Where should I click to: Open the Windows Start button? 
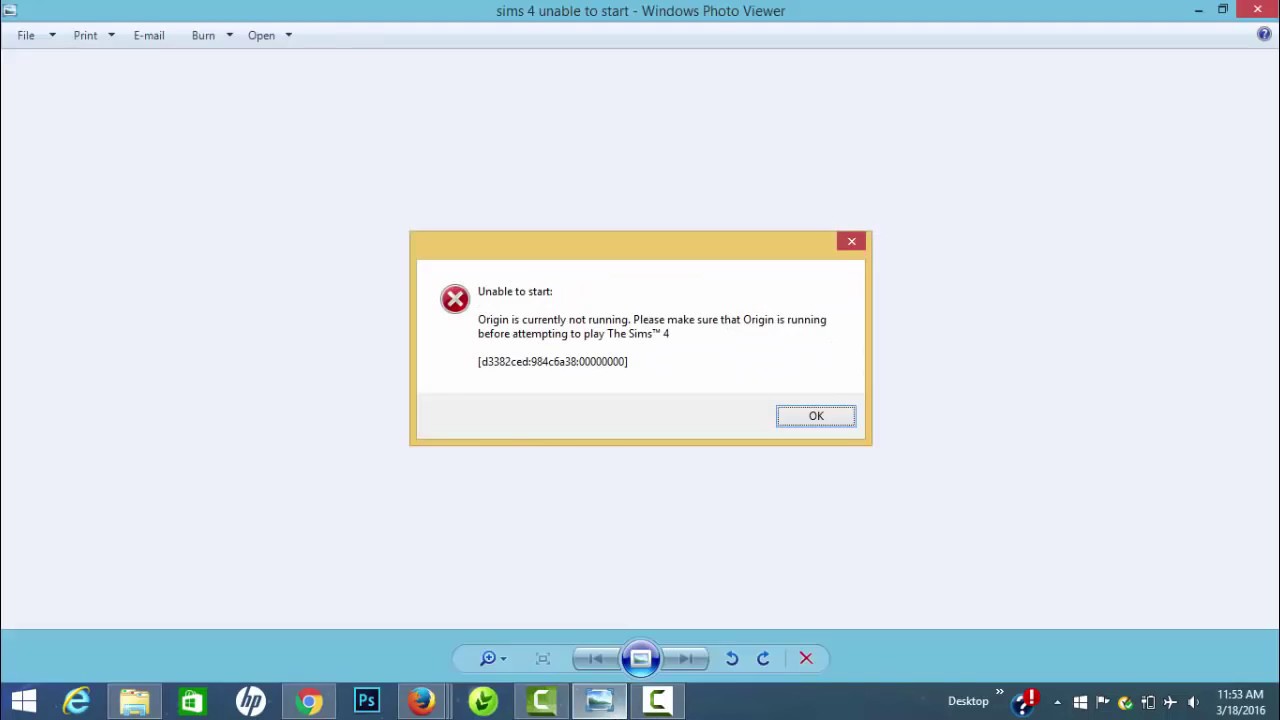coord(24,702)
